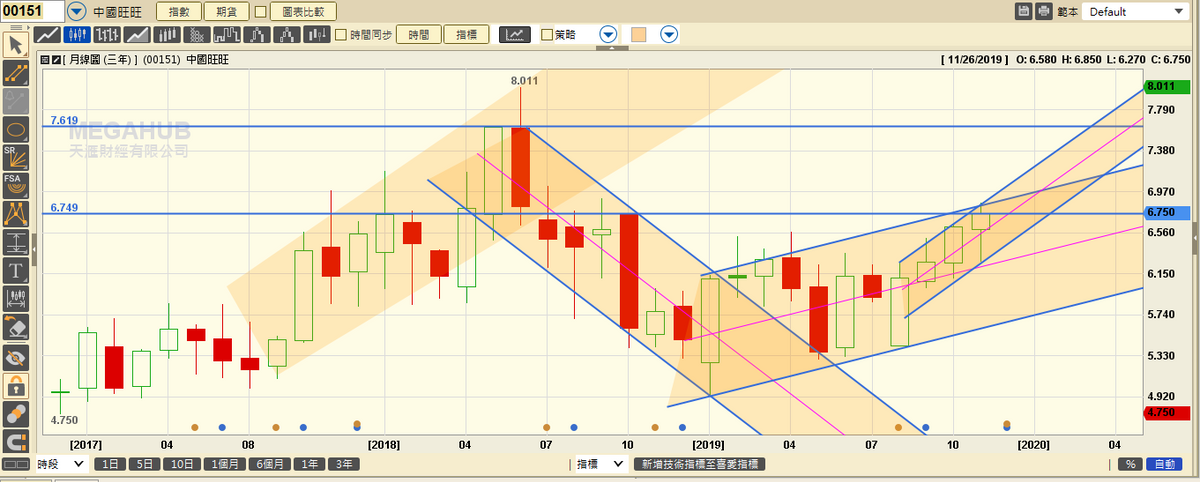Click the pill-shaped link tool icon

pyautogui.click(x=15, y=413)
